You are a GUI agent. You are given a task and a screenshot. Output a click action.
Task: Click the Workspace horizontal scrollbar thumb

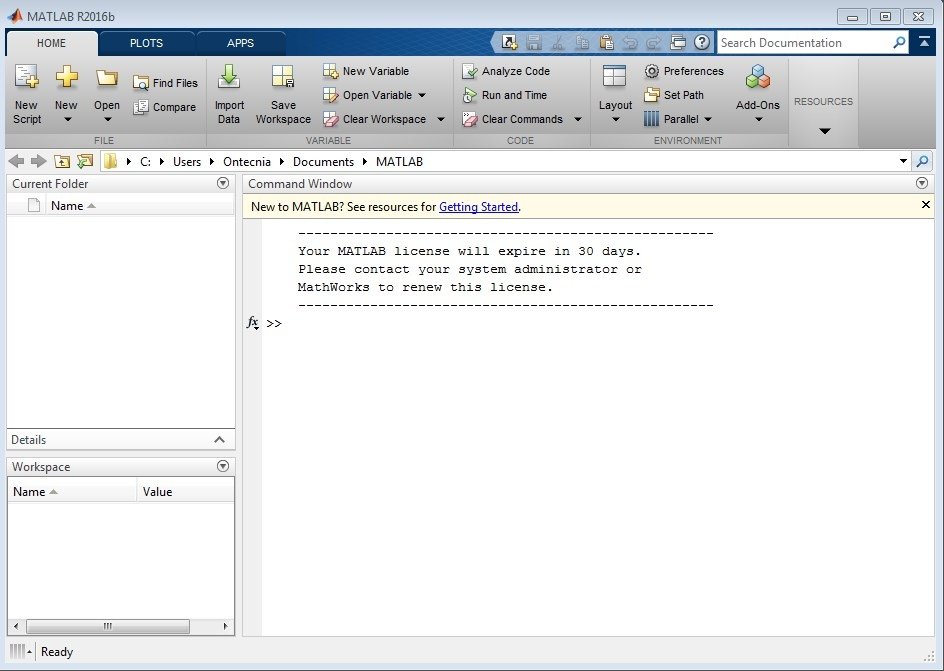click(x=108, y=626)
